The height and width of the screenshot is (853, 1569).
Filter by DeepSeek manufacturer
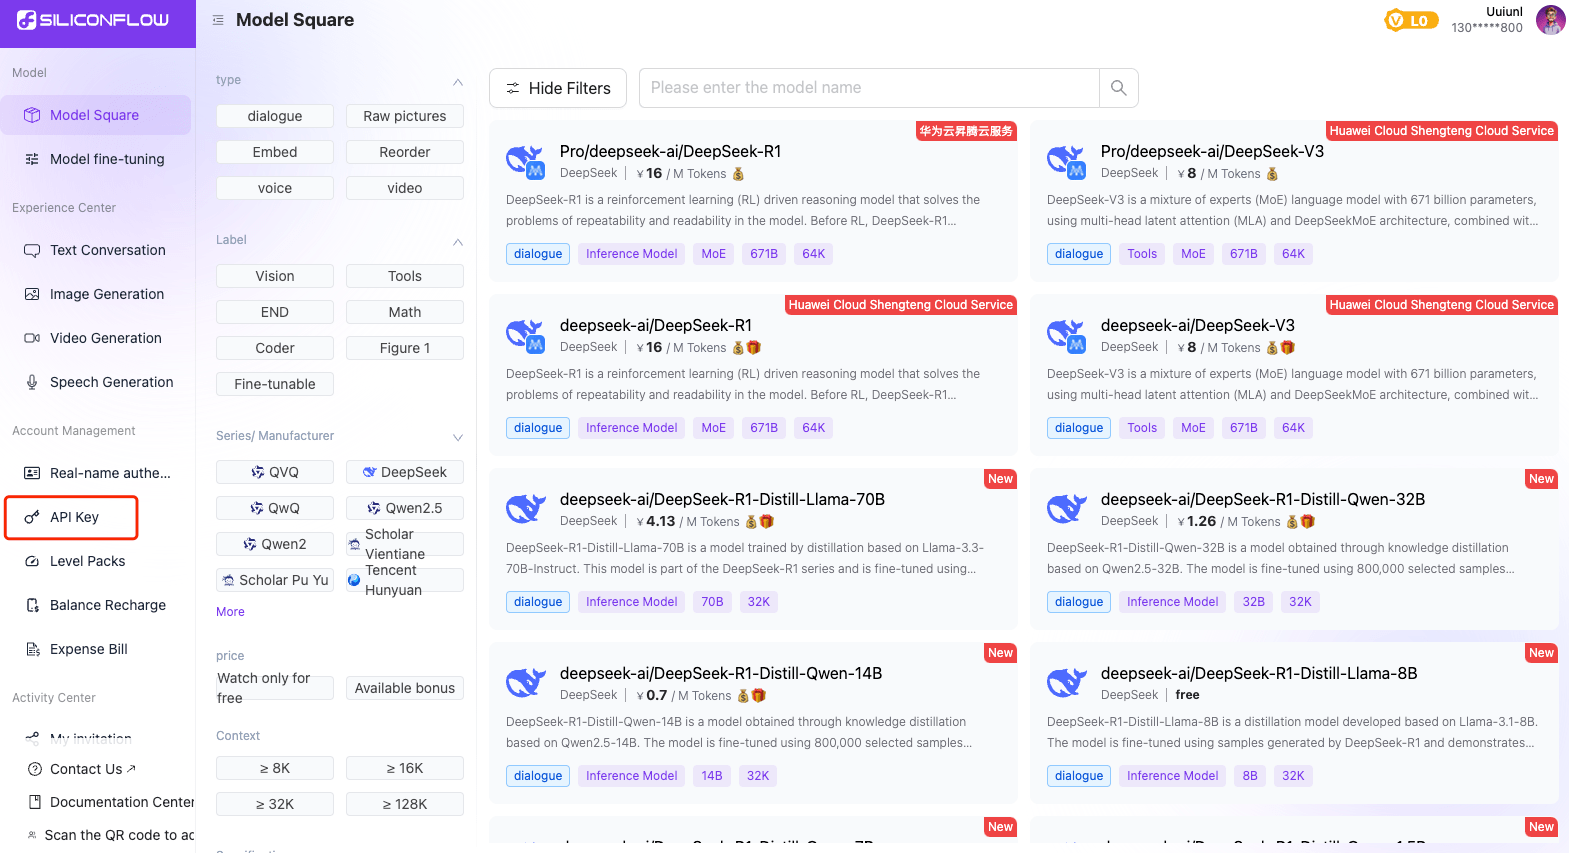coord(405,472)
